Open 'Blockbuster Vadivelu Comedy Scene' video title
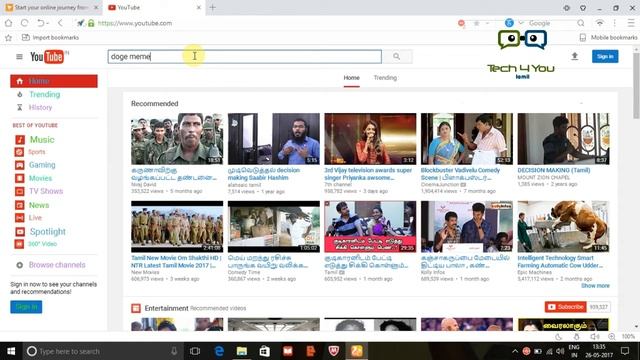This screenshot has width=640, height=360. pyautogui.click(x=460, y=174)
